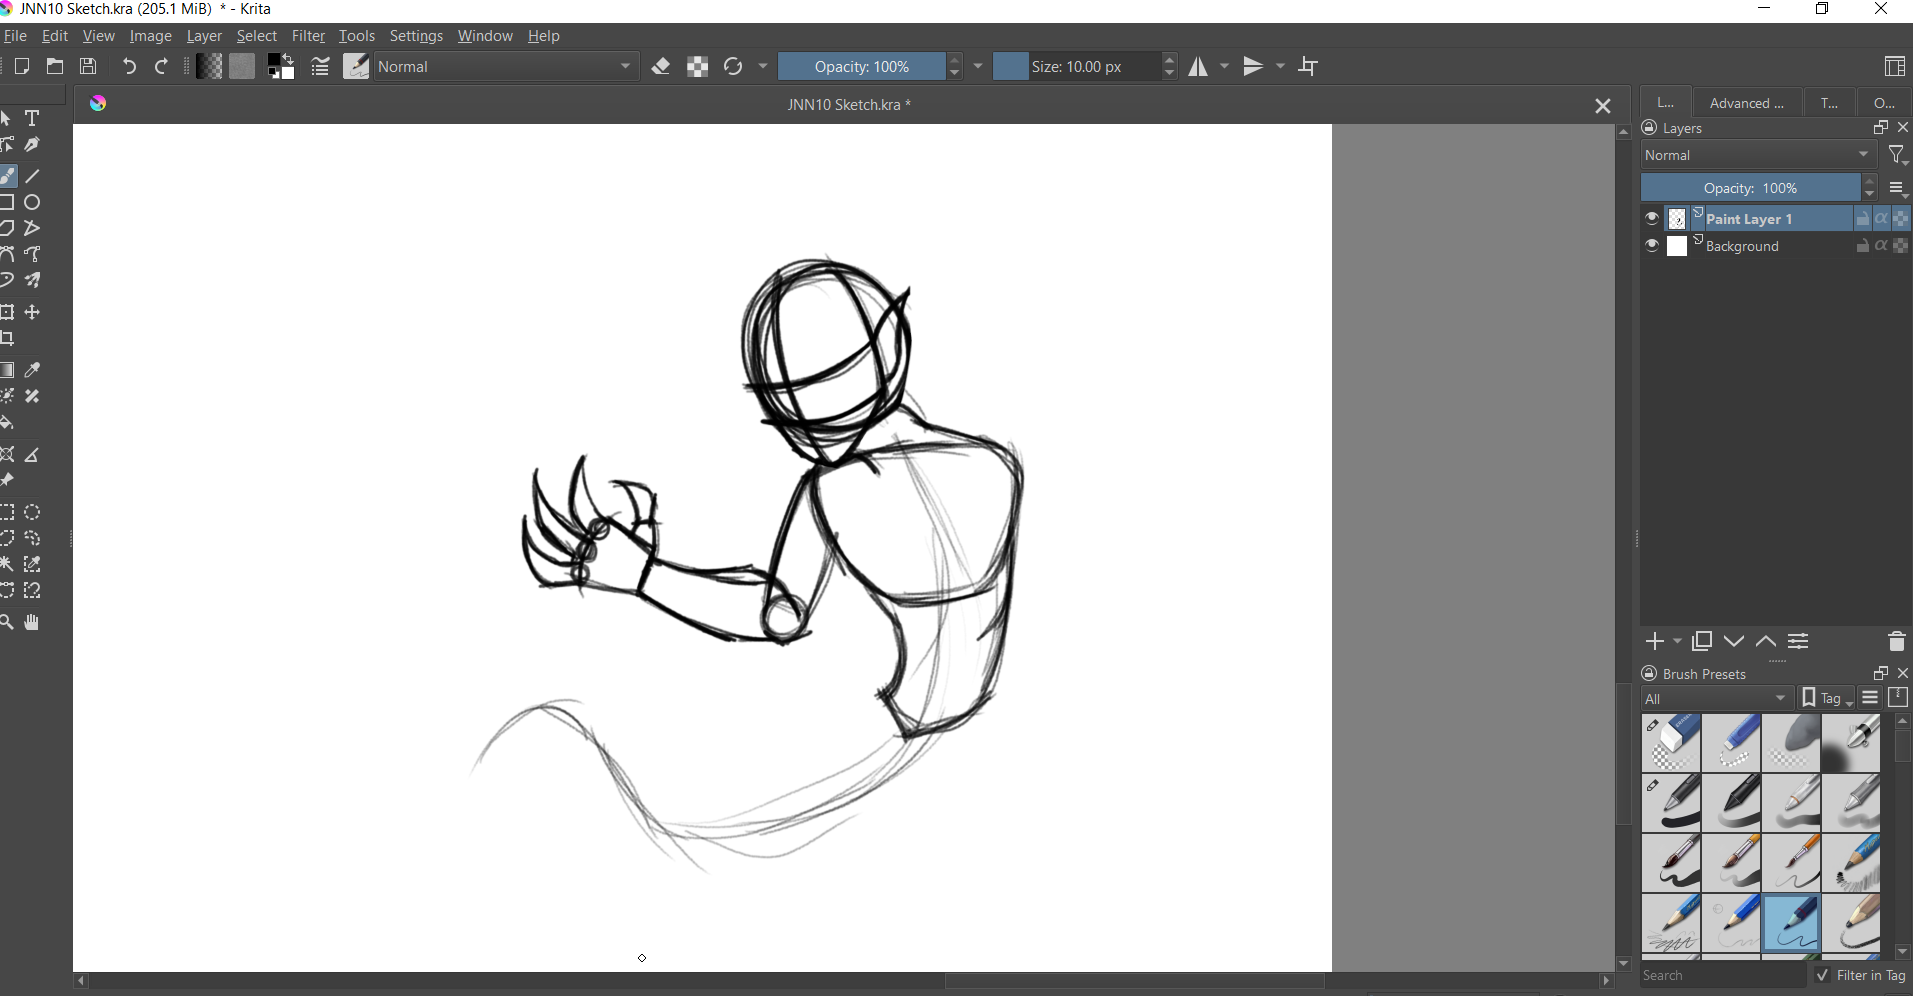Select the Pan hand tool

[32, 622]
